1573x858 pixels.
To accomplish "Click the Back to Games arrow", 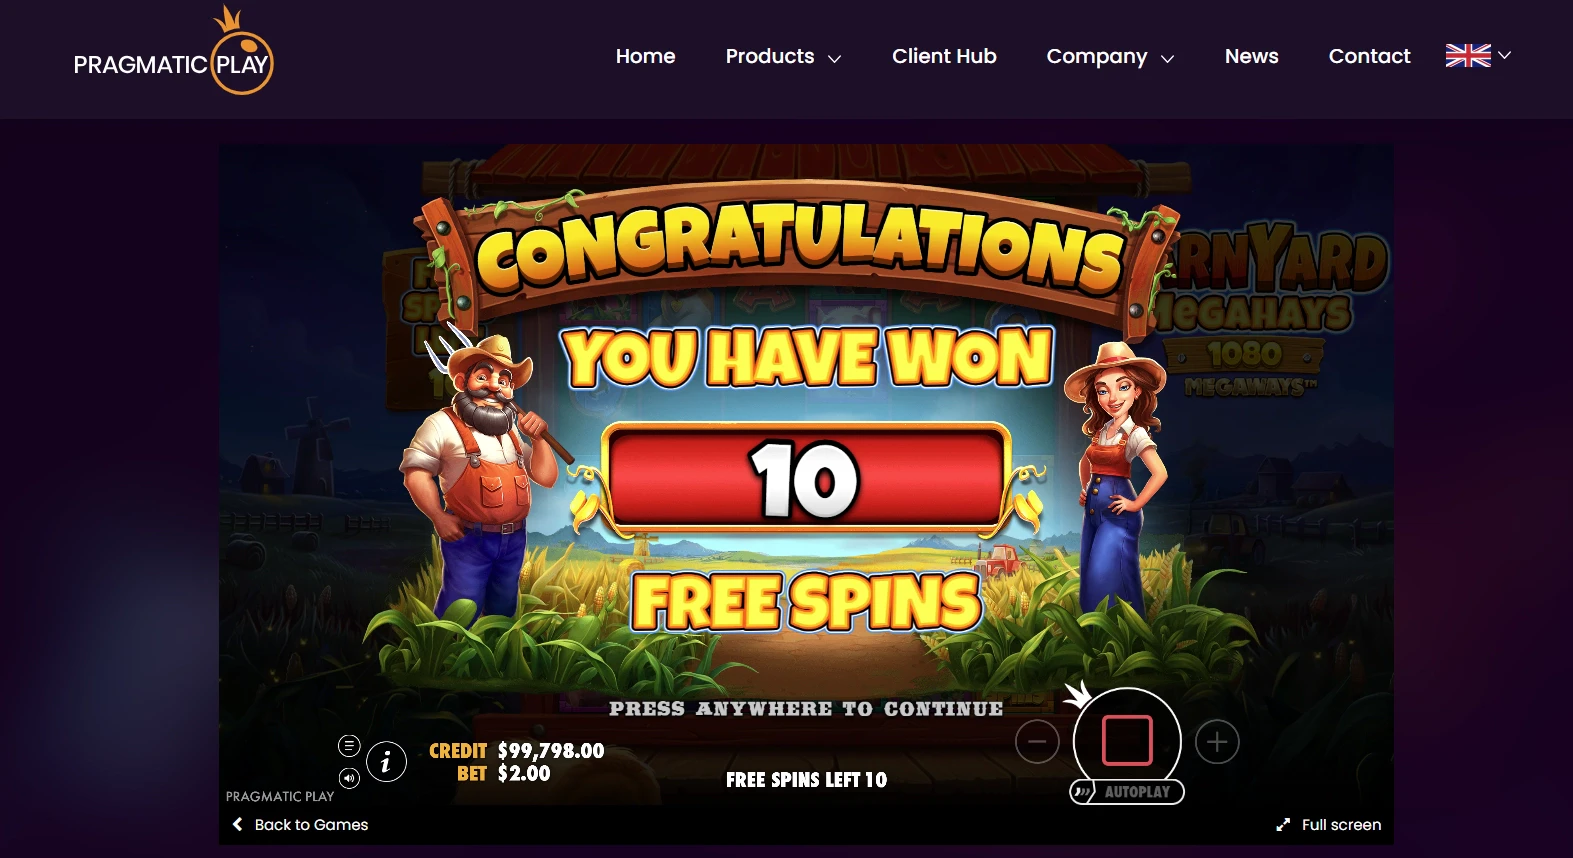I will point(238,824).
